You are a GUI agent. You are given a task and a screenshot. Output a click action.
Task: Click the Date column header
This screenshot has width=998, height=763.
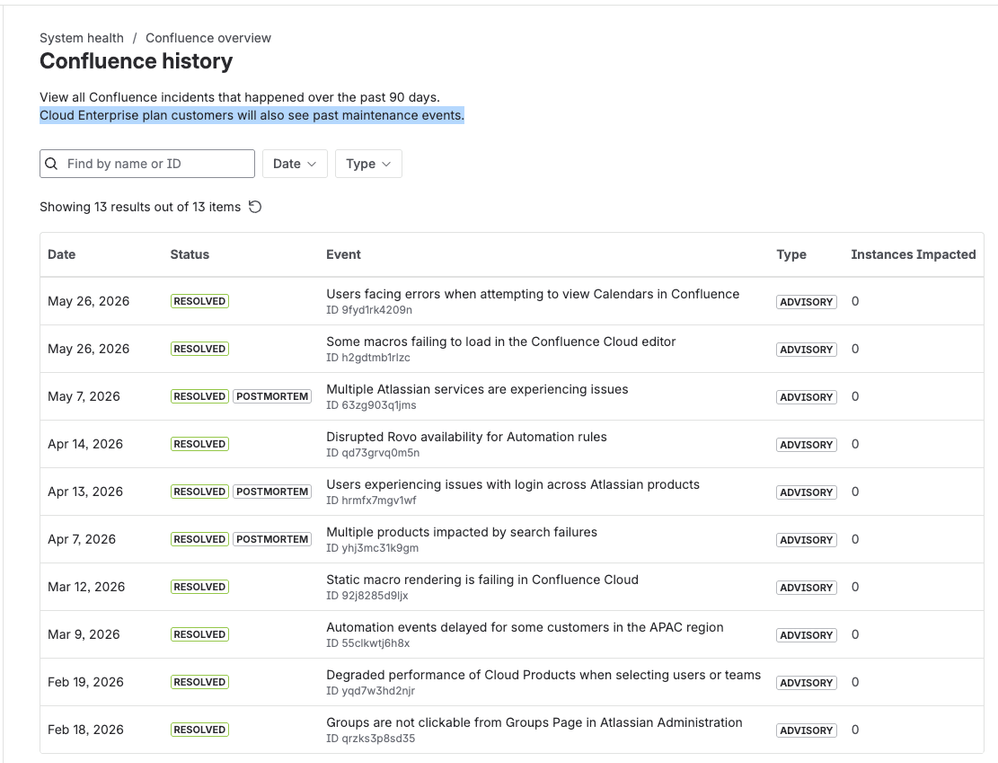click(62, 255)
